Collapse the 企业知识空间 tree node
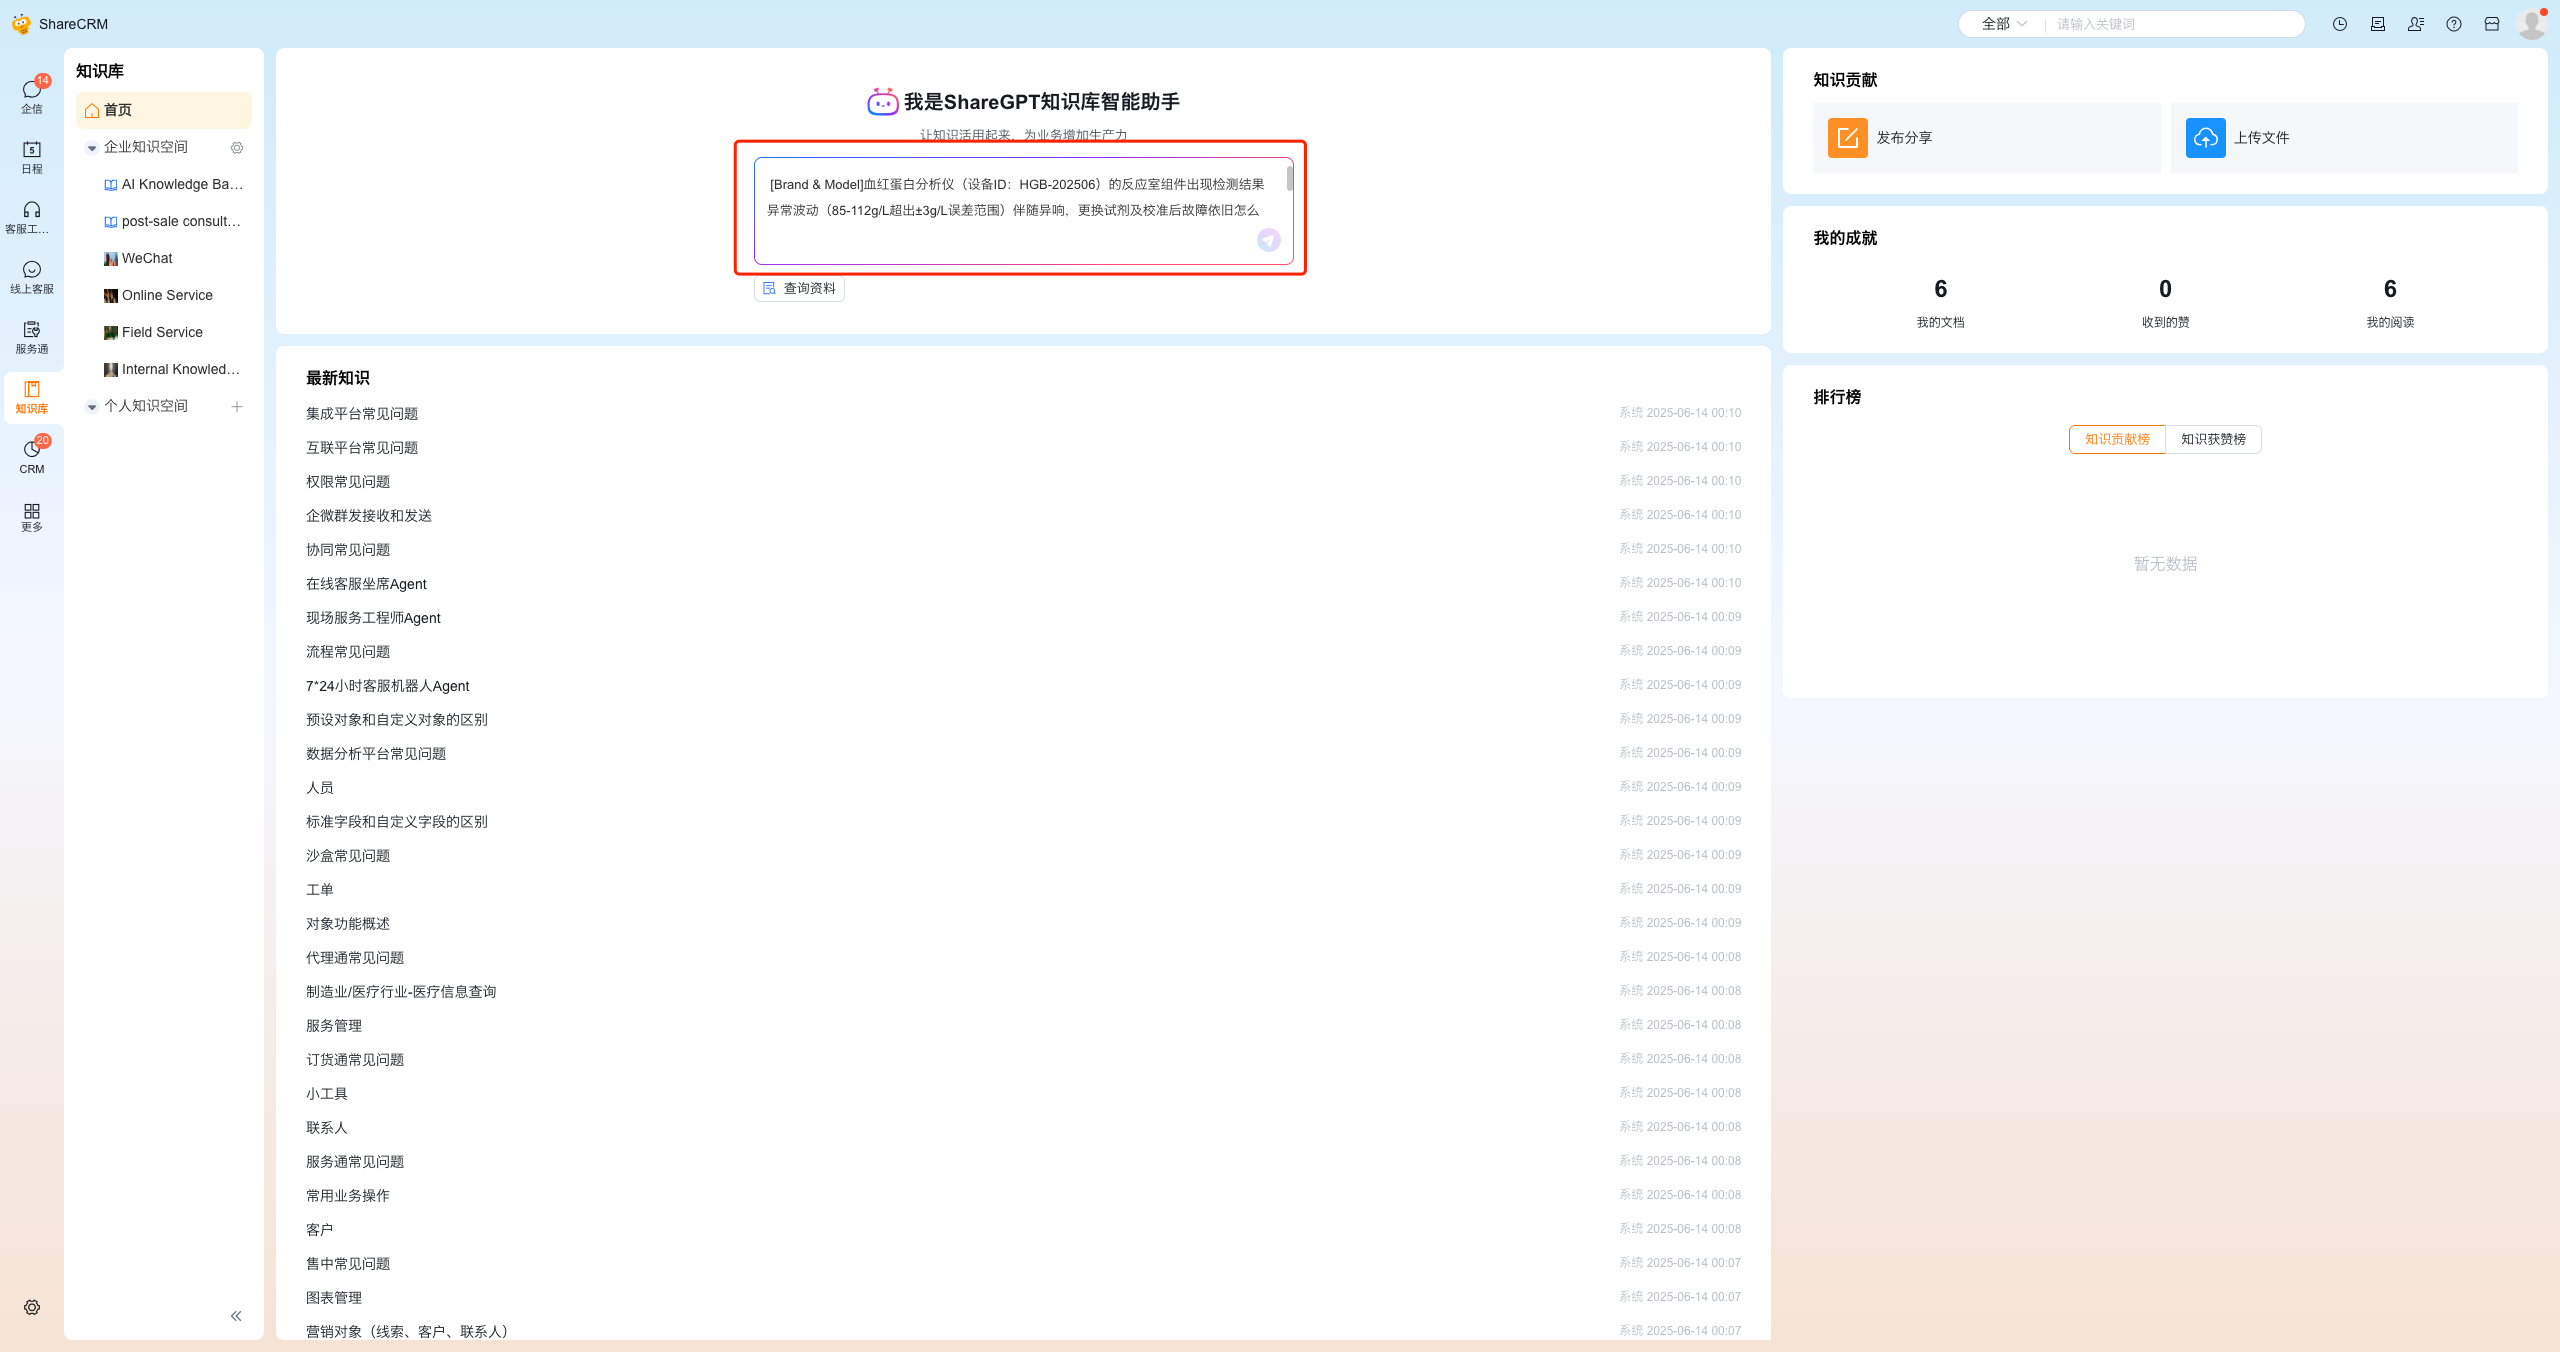This screenshot has height=1352, width=2560. 92,148
